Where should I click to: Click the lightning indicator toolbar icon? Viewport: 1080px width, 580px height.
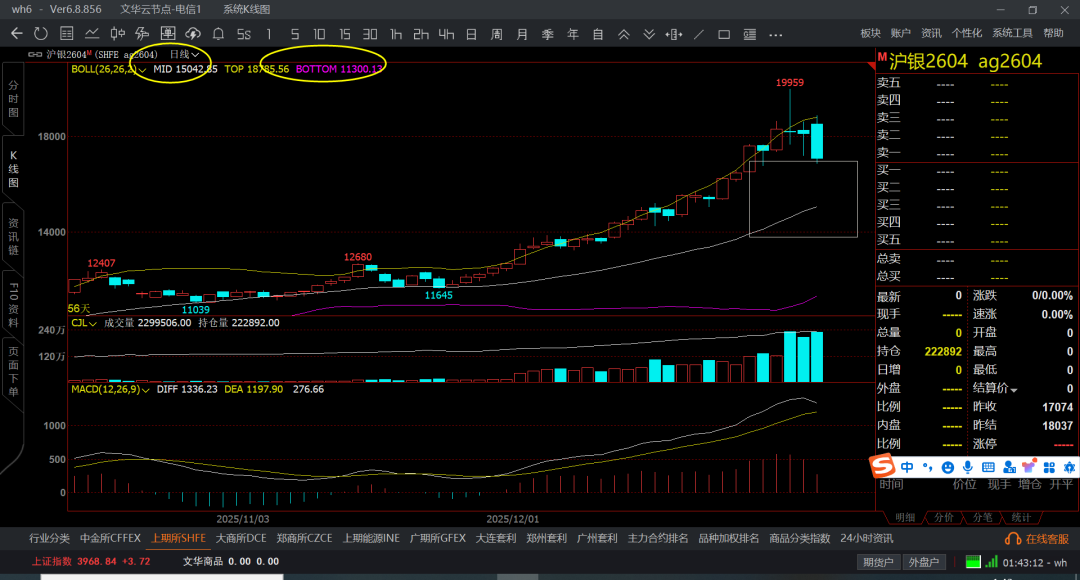point(143,34)
